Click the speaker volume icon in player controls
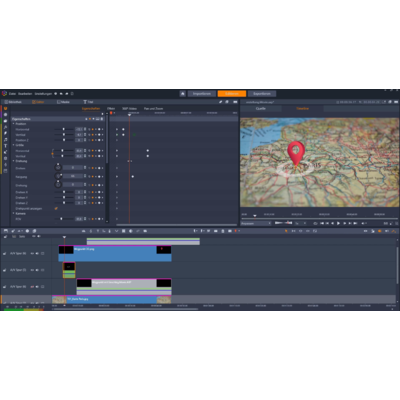 pyautogui.click(x=364, y=223)
